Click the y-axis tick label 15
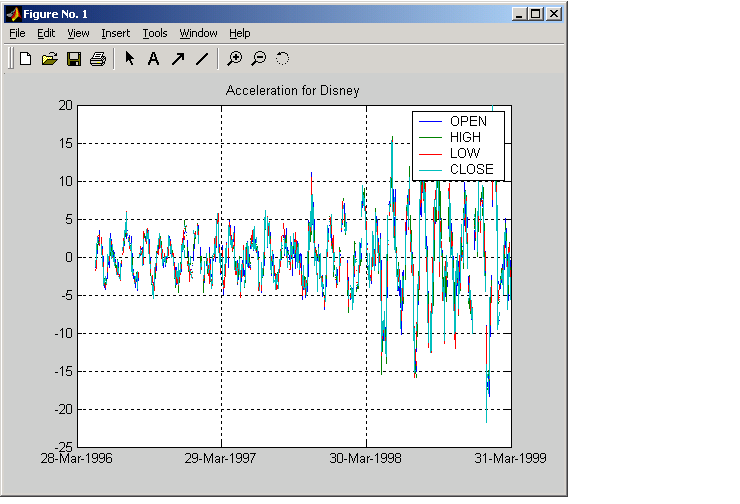The width and height of the screenshot is (740, 504). (x=66, y=143)
